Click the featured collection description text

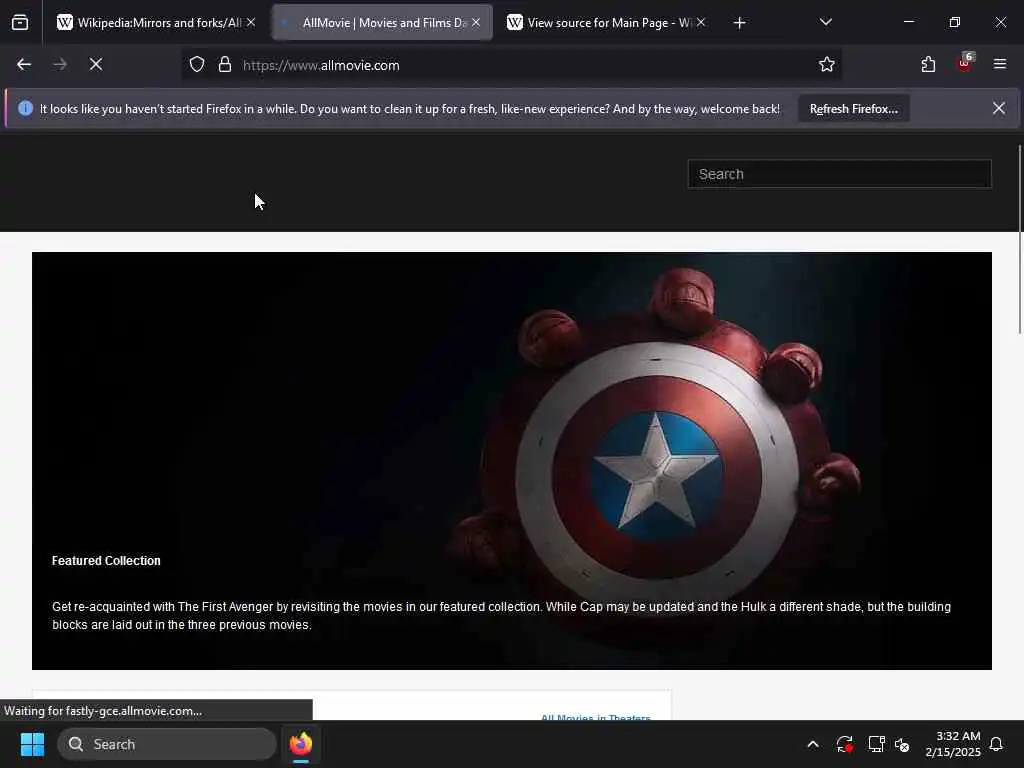[502, 615]
